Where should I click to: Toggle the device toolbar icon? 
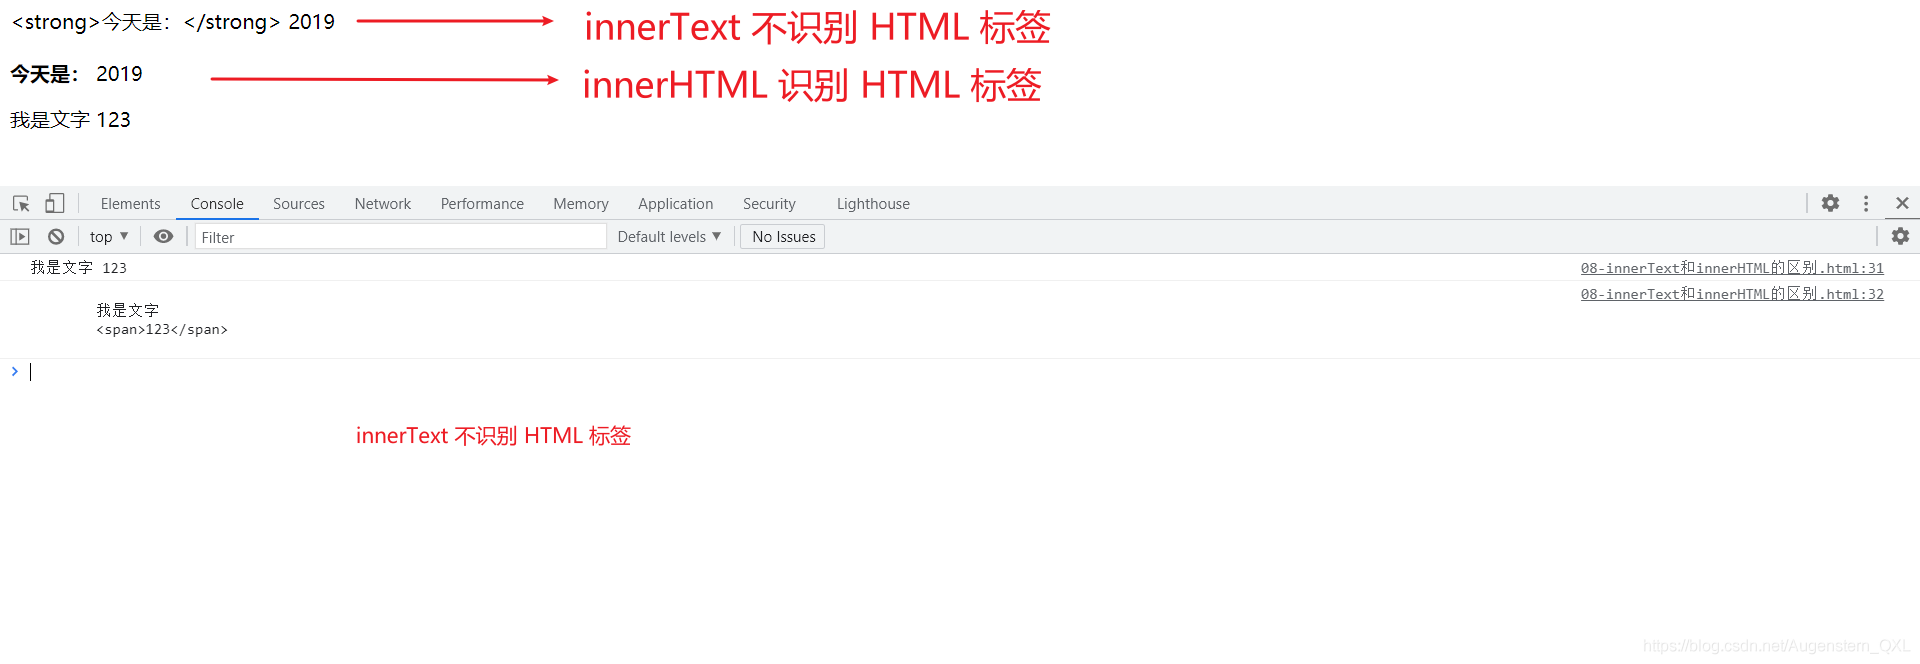pos(54,203)
